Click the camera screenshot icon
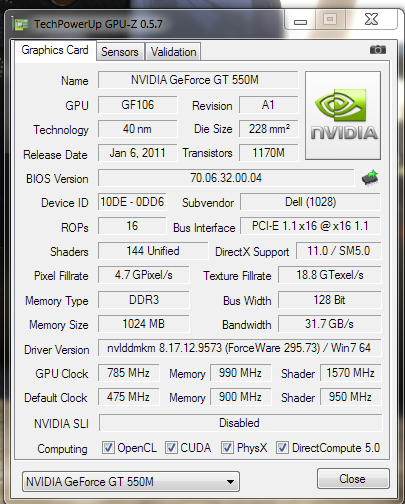The height and width of the screenshot is (504, 405). point(378,50)
